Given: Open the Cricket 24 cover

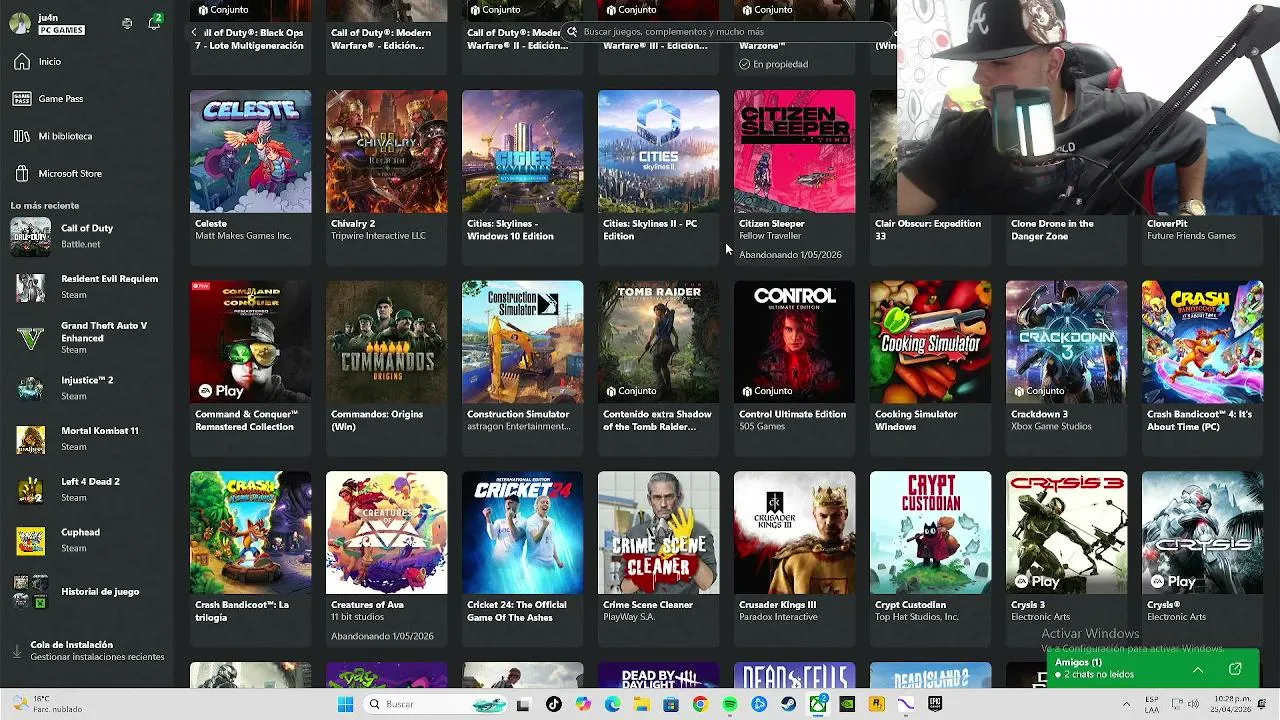Looking at the screenshot, I should click(522, 533).
